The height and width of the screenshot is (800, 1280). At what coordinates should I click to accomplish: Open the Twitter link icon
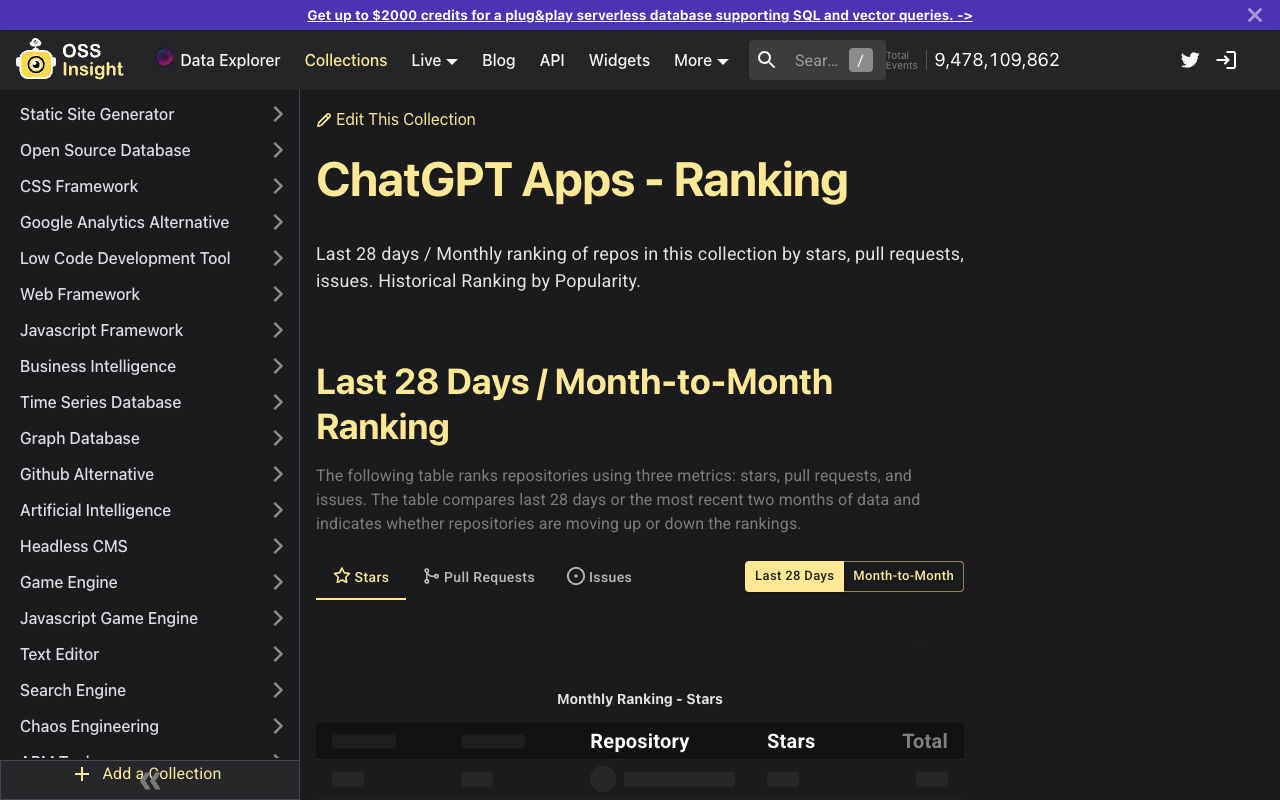click(x=1190, y=60)
